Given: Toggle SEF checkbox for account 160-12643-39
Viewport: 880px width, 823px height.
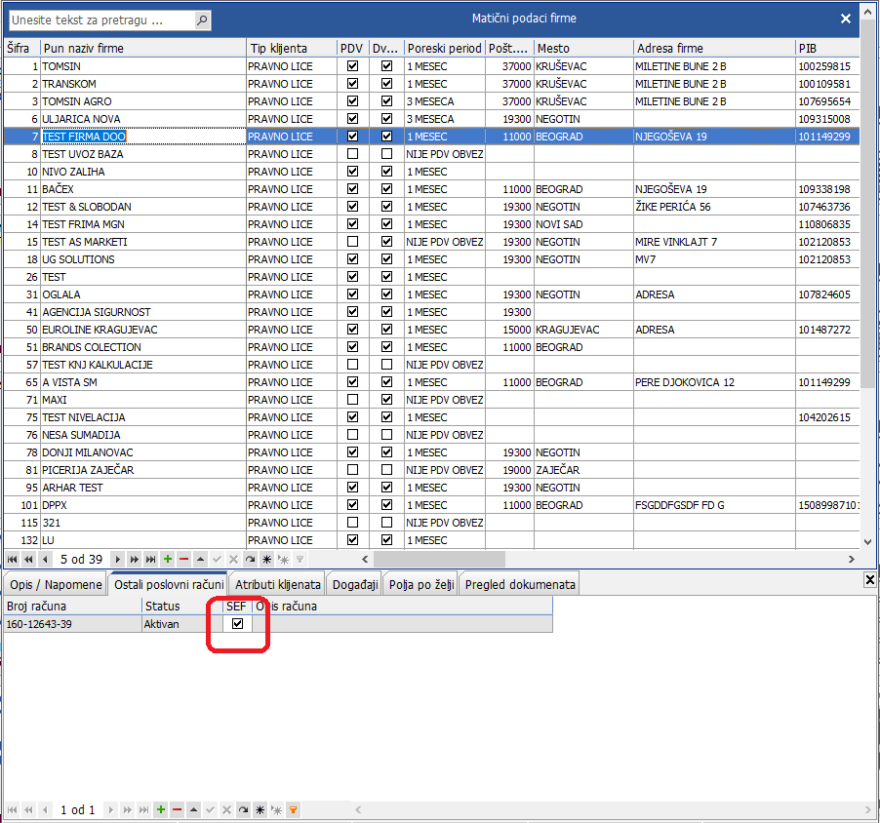Looking at the screenshot, I should [237, 623].
